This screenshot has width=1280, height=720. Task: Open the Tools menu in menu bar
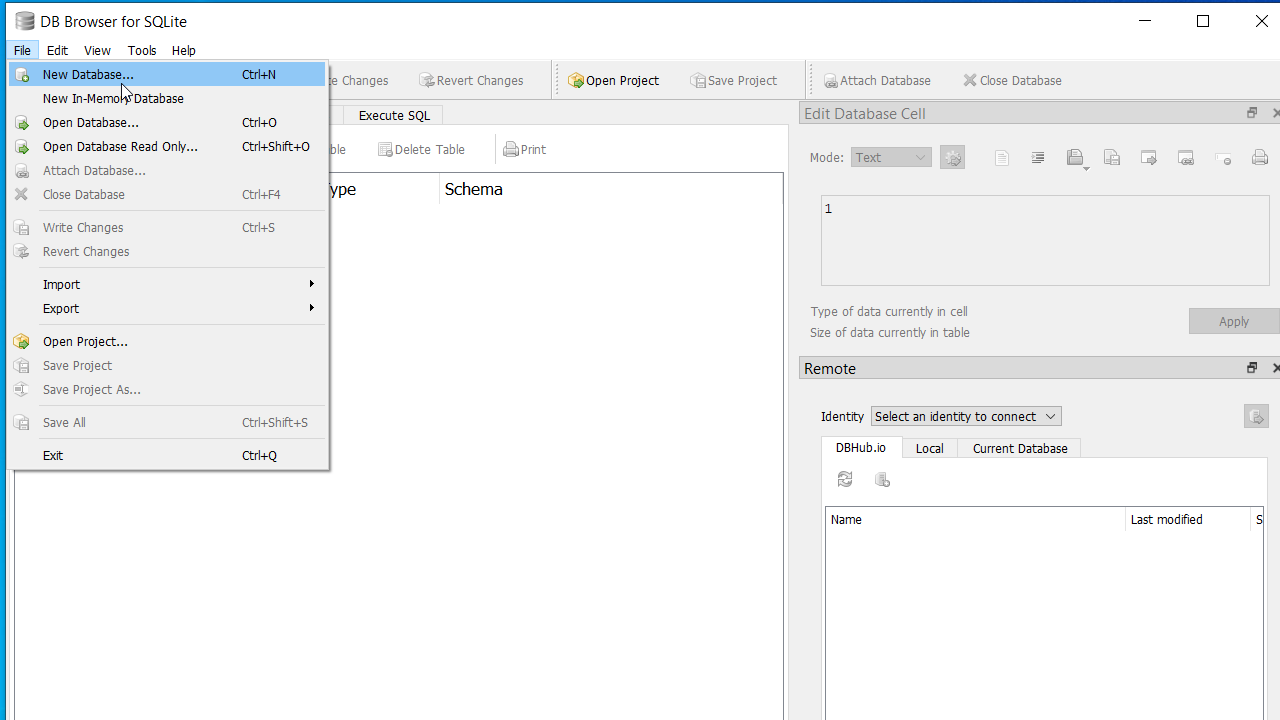tap(142, 50)
